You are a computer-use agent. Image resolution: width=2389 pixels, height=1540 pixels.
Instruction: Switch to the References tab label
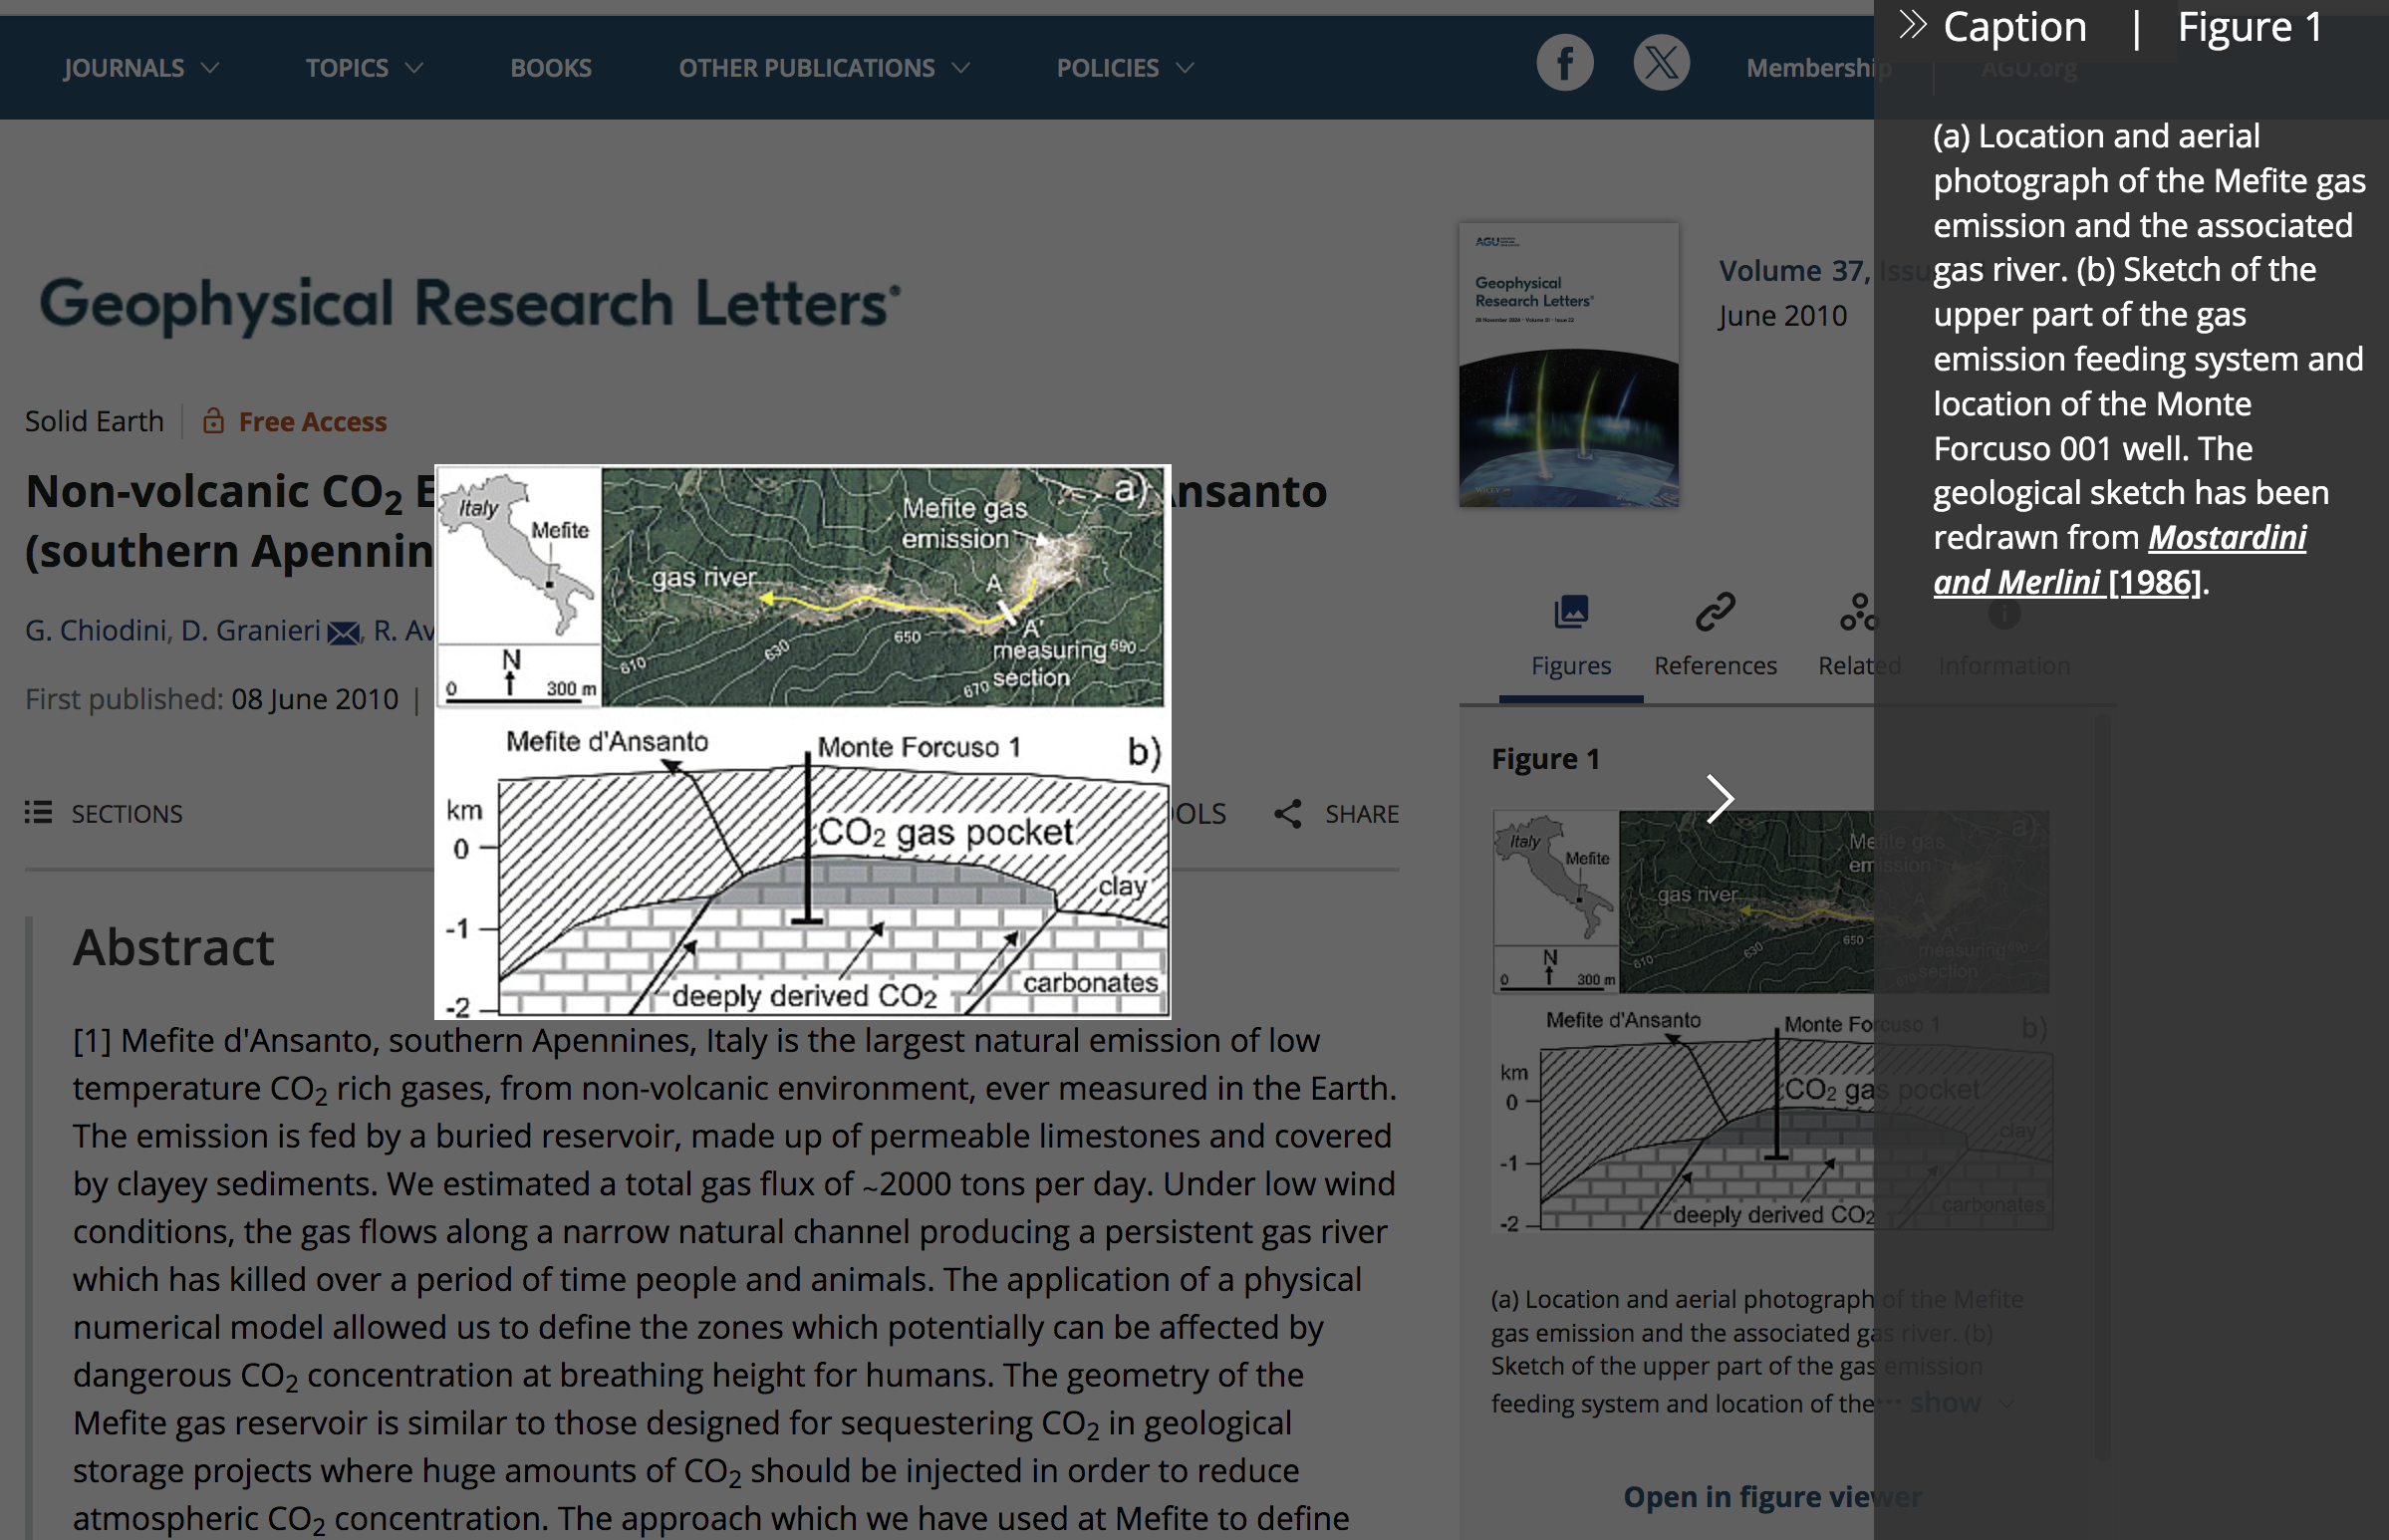pyautogui.click(x=1715, y=665)
